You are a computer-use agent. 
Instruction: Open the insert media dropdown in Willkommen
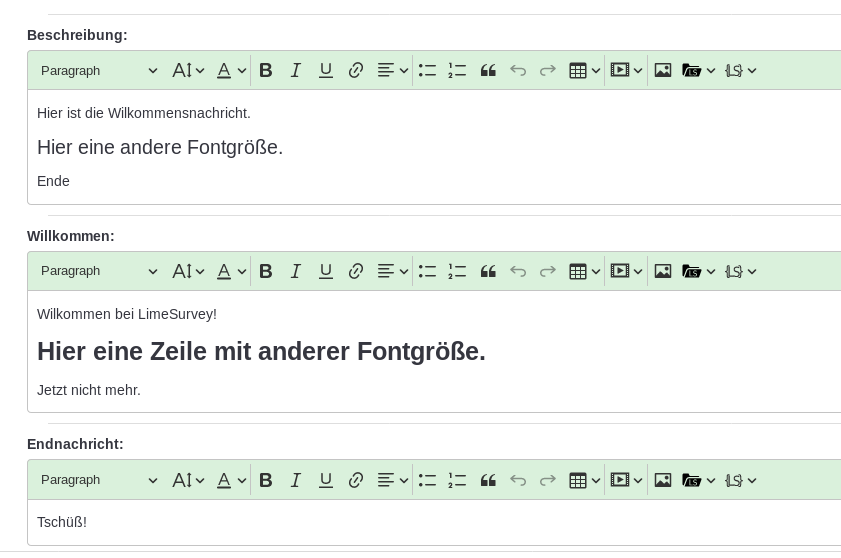(x=626, y=271)
